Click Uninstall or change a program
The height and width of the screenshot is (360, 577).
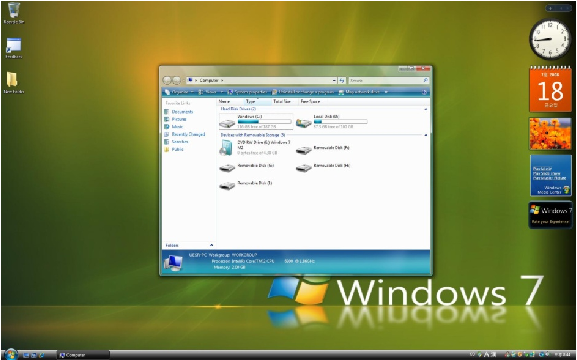tap(304, 92)
